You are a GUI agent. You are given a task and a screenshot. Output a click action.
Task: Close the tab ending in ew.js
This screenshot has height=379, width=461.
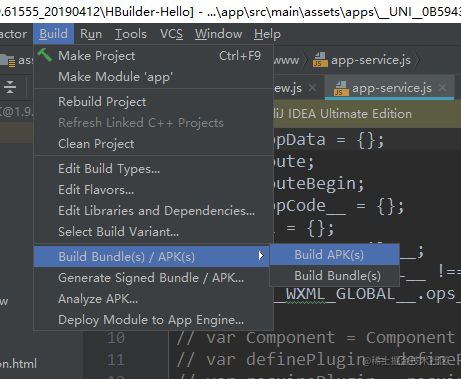click(312, 88)
